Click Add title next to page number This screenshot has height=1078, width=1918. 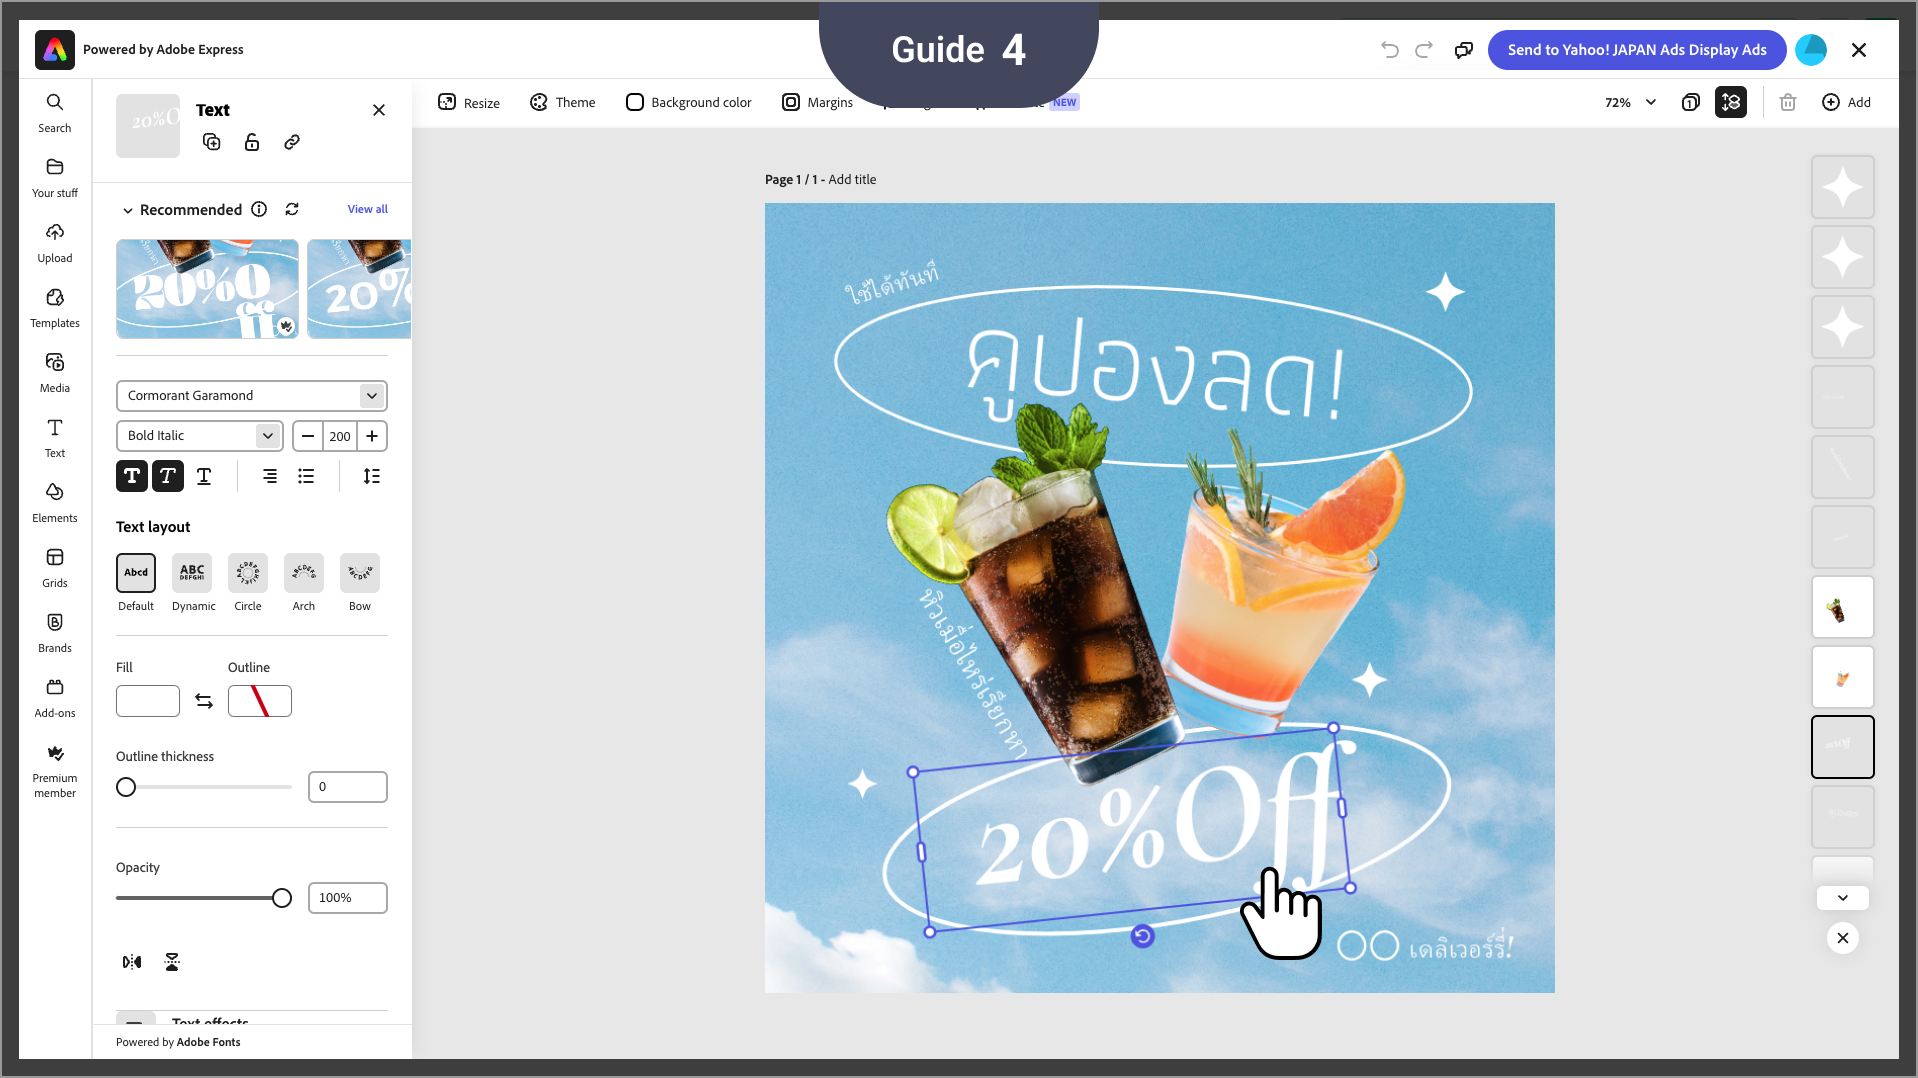click(852, 180)
